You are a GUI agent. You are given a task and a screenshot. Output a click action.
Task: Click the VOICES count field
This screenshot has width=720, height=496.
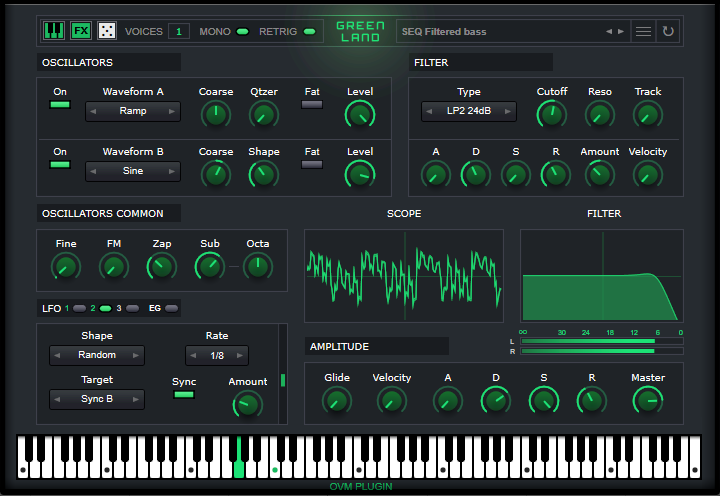tap(179, 31)
